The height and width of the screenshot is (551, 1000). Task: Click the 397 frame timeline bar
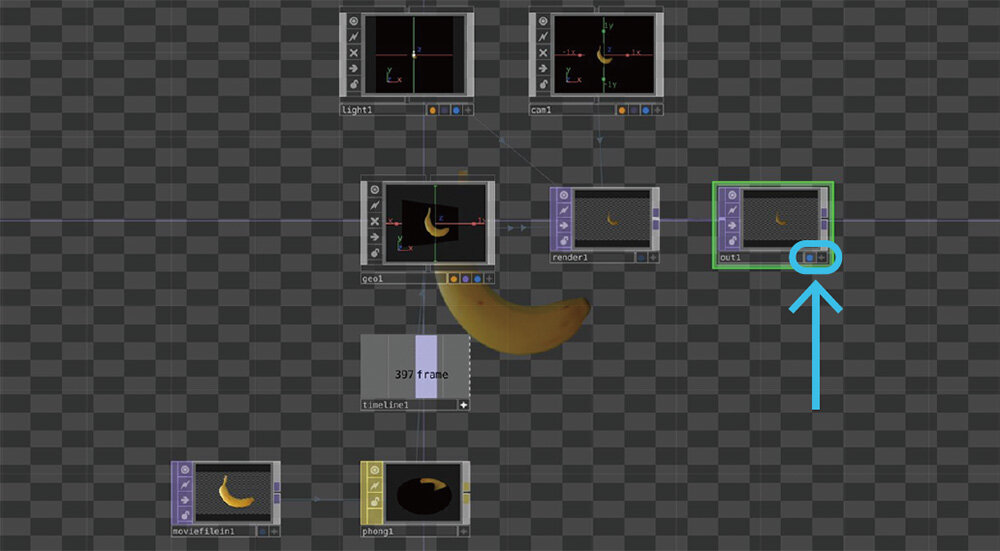click(426, 367)
